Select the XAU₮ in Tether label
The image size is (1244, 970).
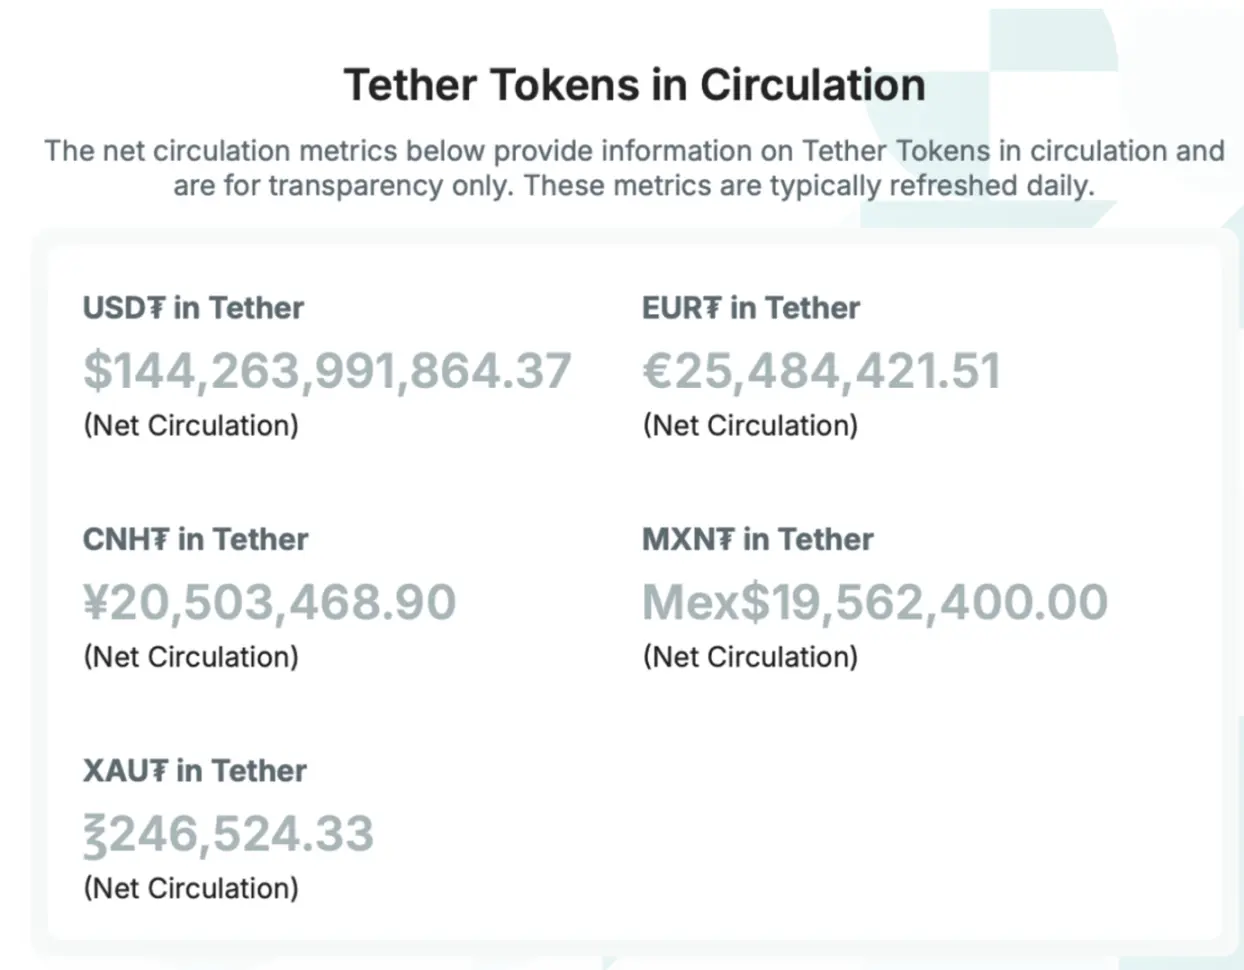pos(194,771)
